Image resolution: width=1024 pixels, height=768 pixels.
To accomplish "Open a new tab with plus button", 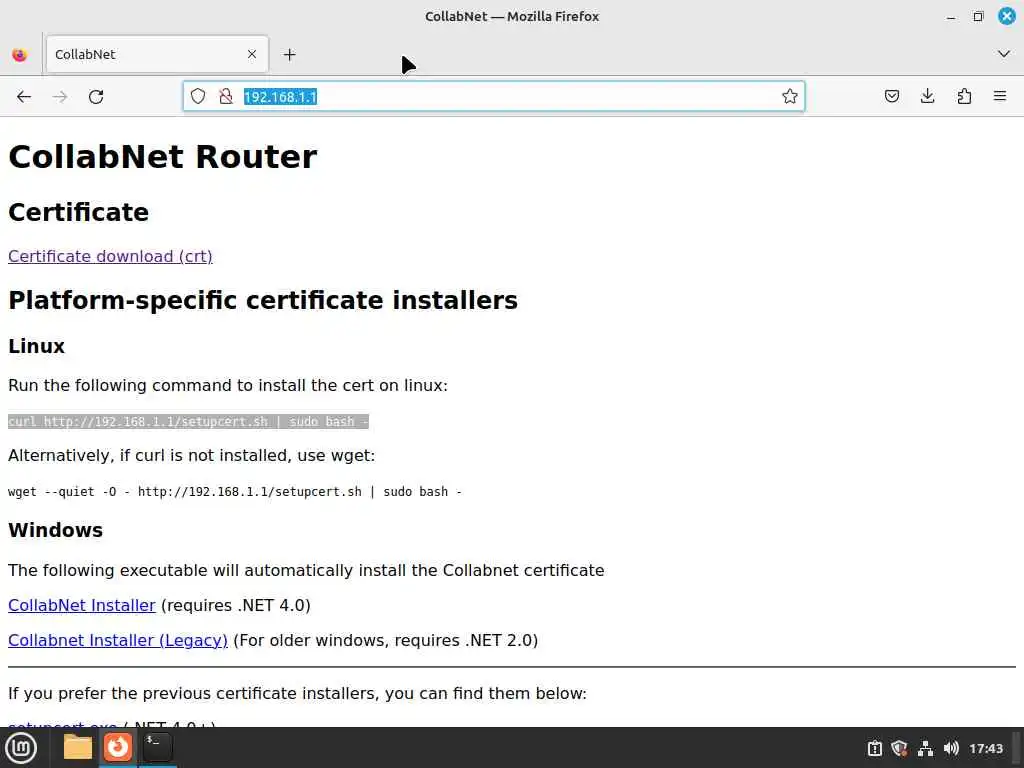I will click(x=289, y=55).
